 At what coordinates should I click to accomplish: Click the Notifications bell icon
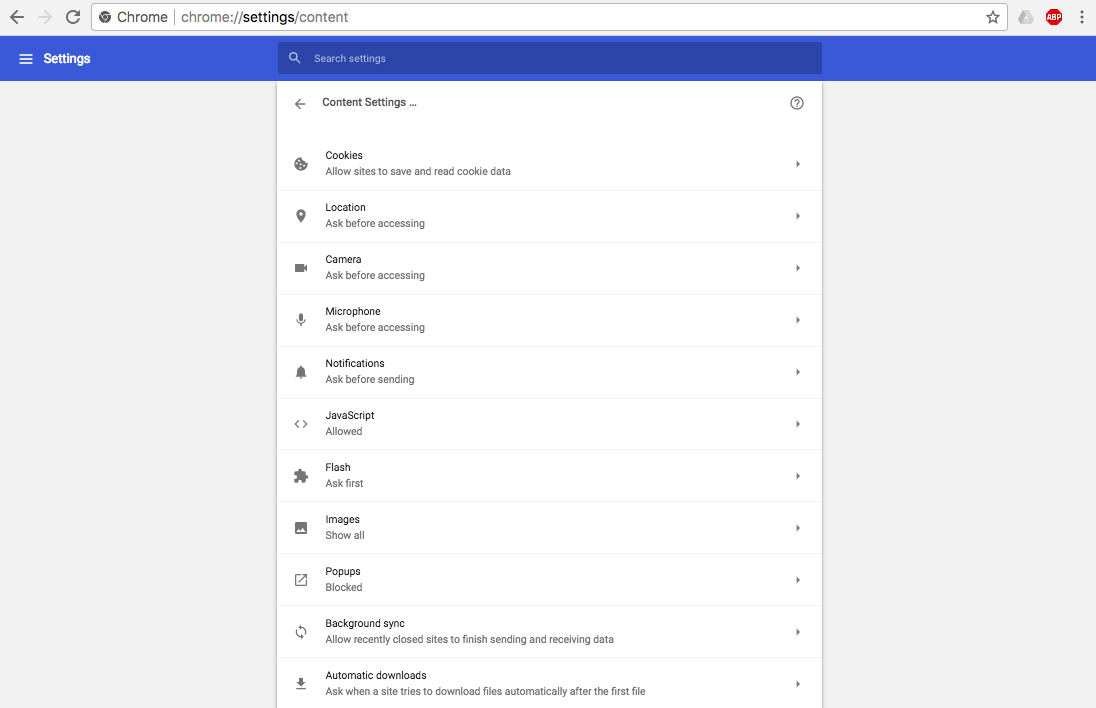(301, 372)
